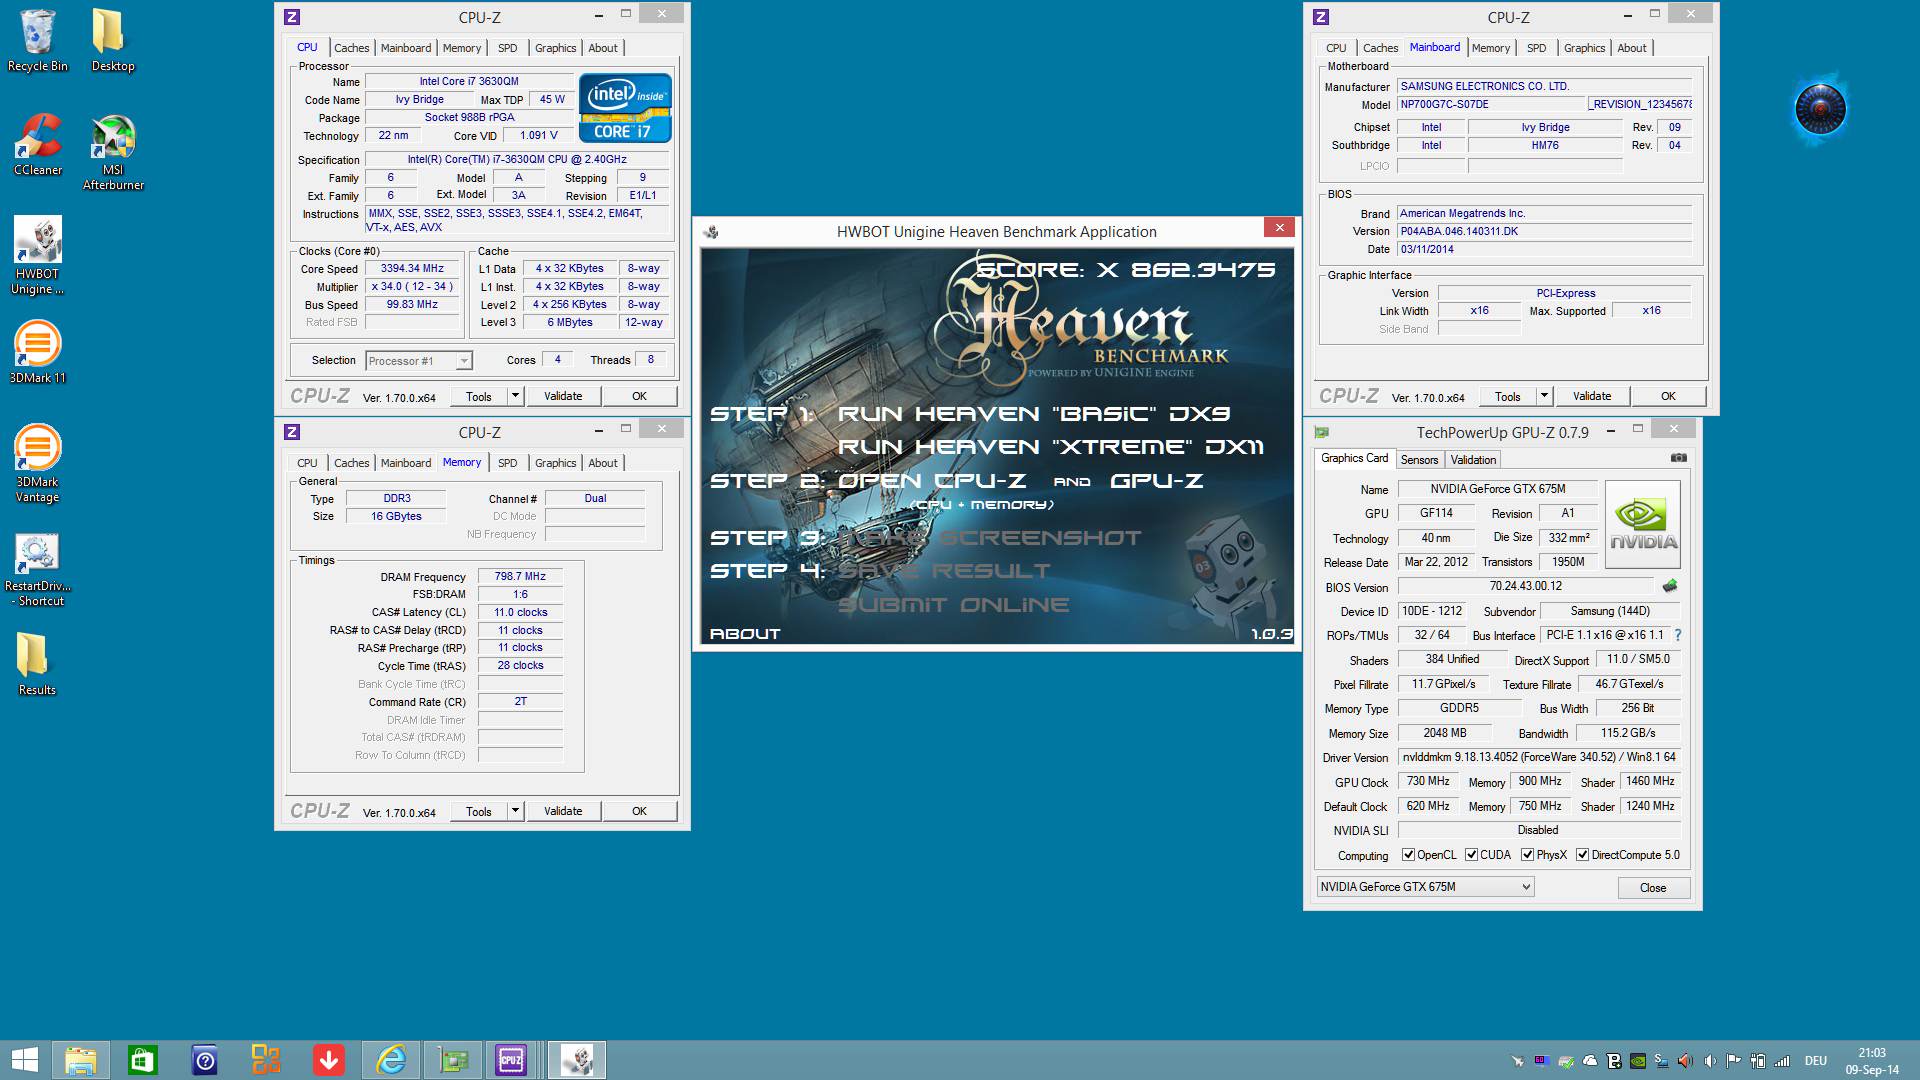Click the BIOS save icon in GPU-Z
The width and height of the screenshot is (1920, 1080).
tap(1669, 586)
